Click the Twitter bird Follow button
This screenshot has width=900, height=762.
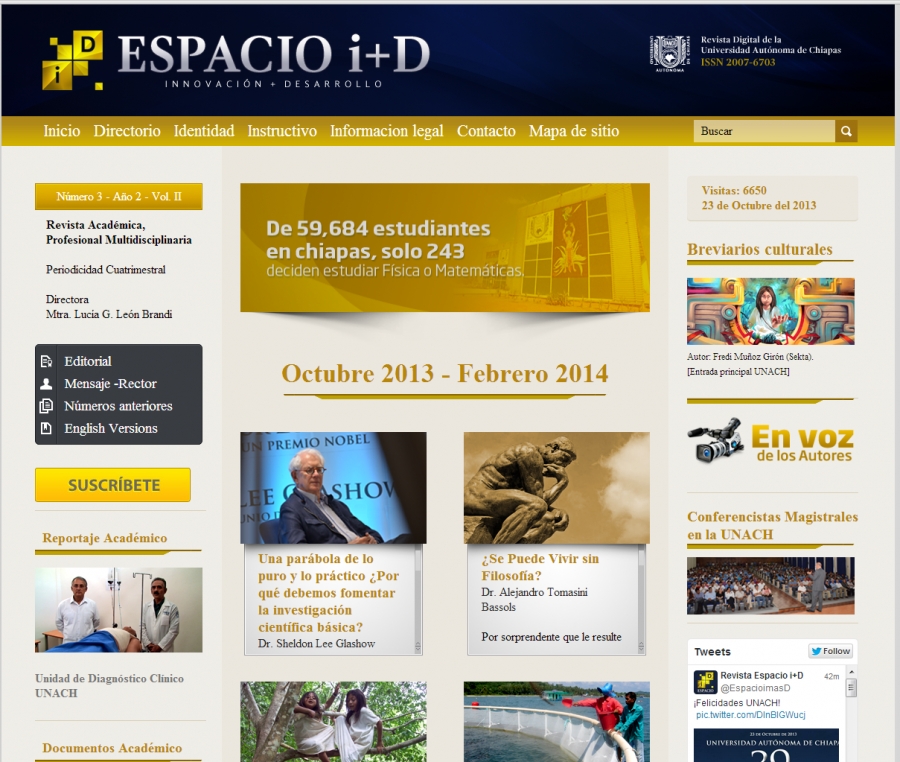831,651
